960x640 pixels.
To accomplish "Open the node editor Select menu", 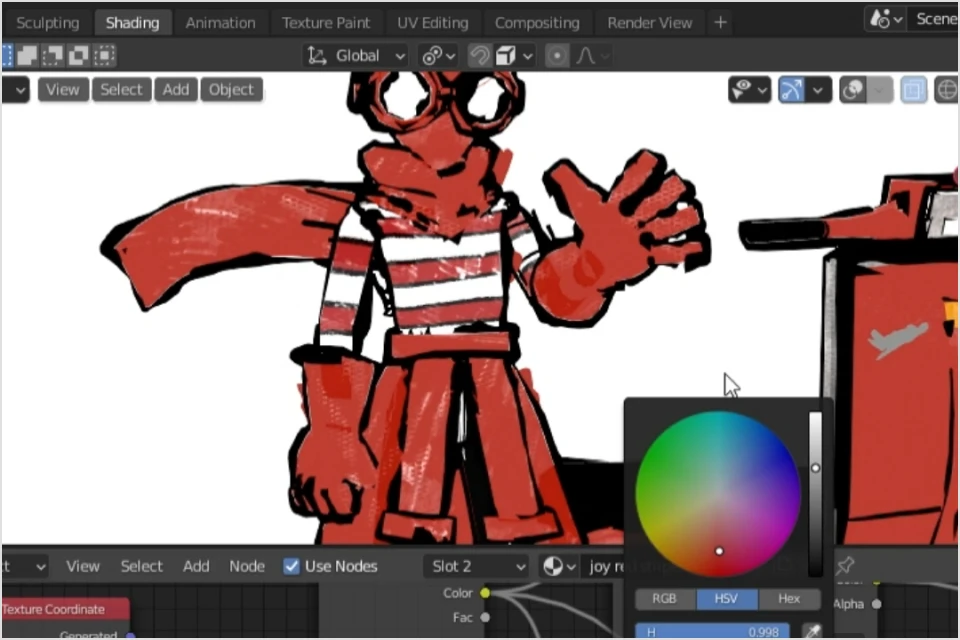I will point(141,567).
